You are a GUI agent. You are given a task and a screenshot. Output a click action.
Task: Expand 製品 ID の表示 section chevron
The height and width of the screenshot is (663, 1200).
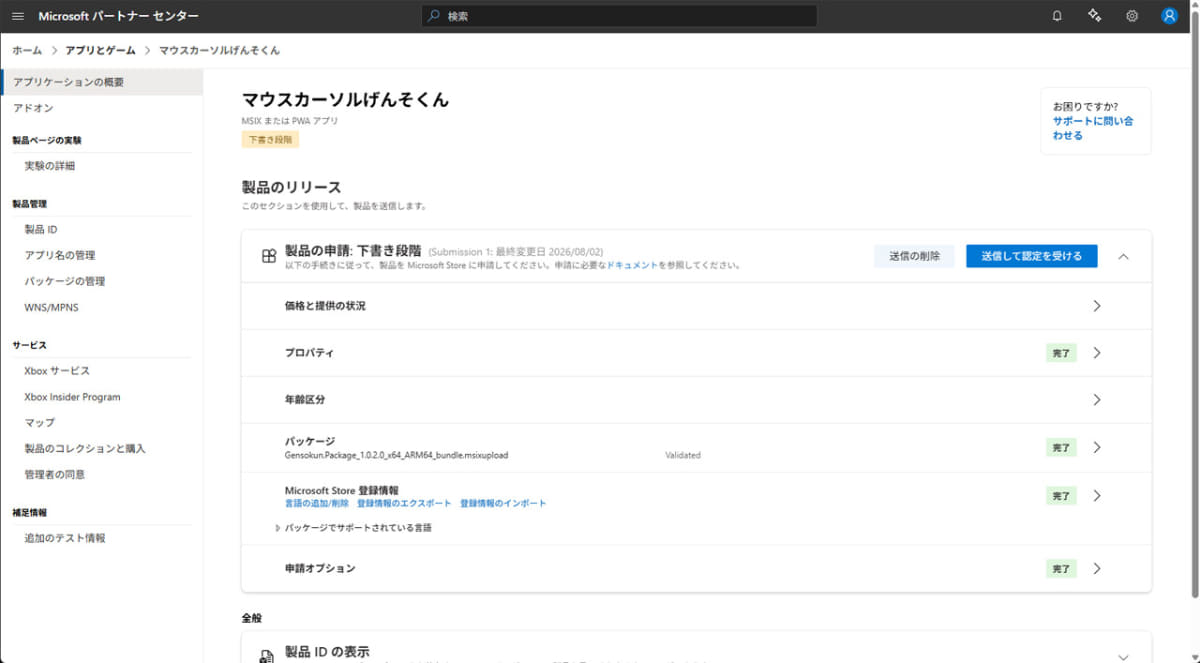click(1123, 658)
